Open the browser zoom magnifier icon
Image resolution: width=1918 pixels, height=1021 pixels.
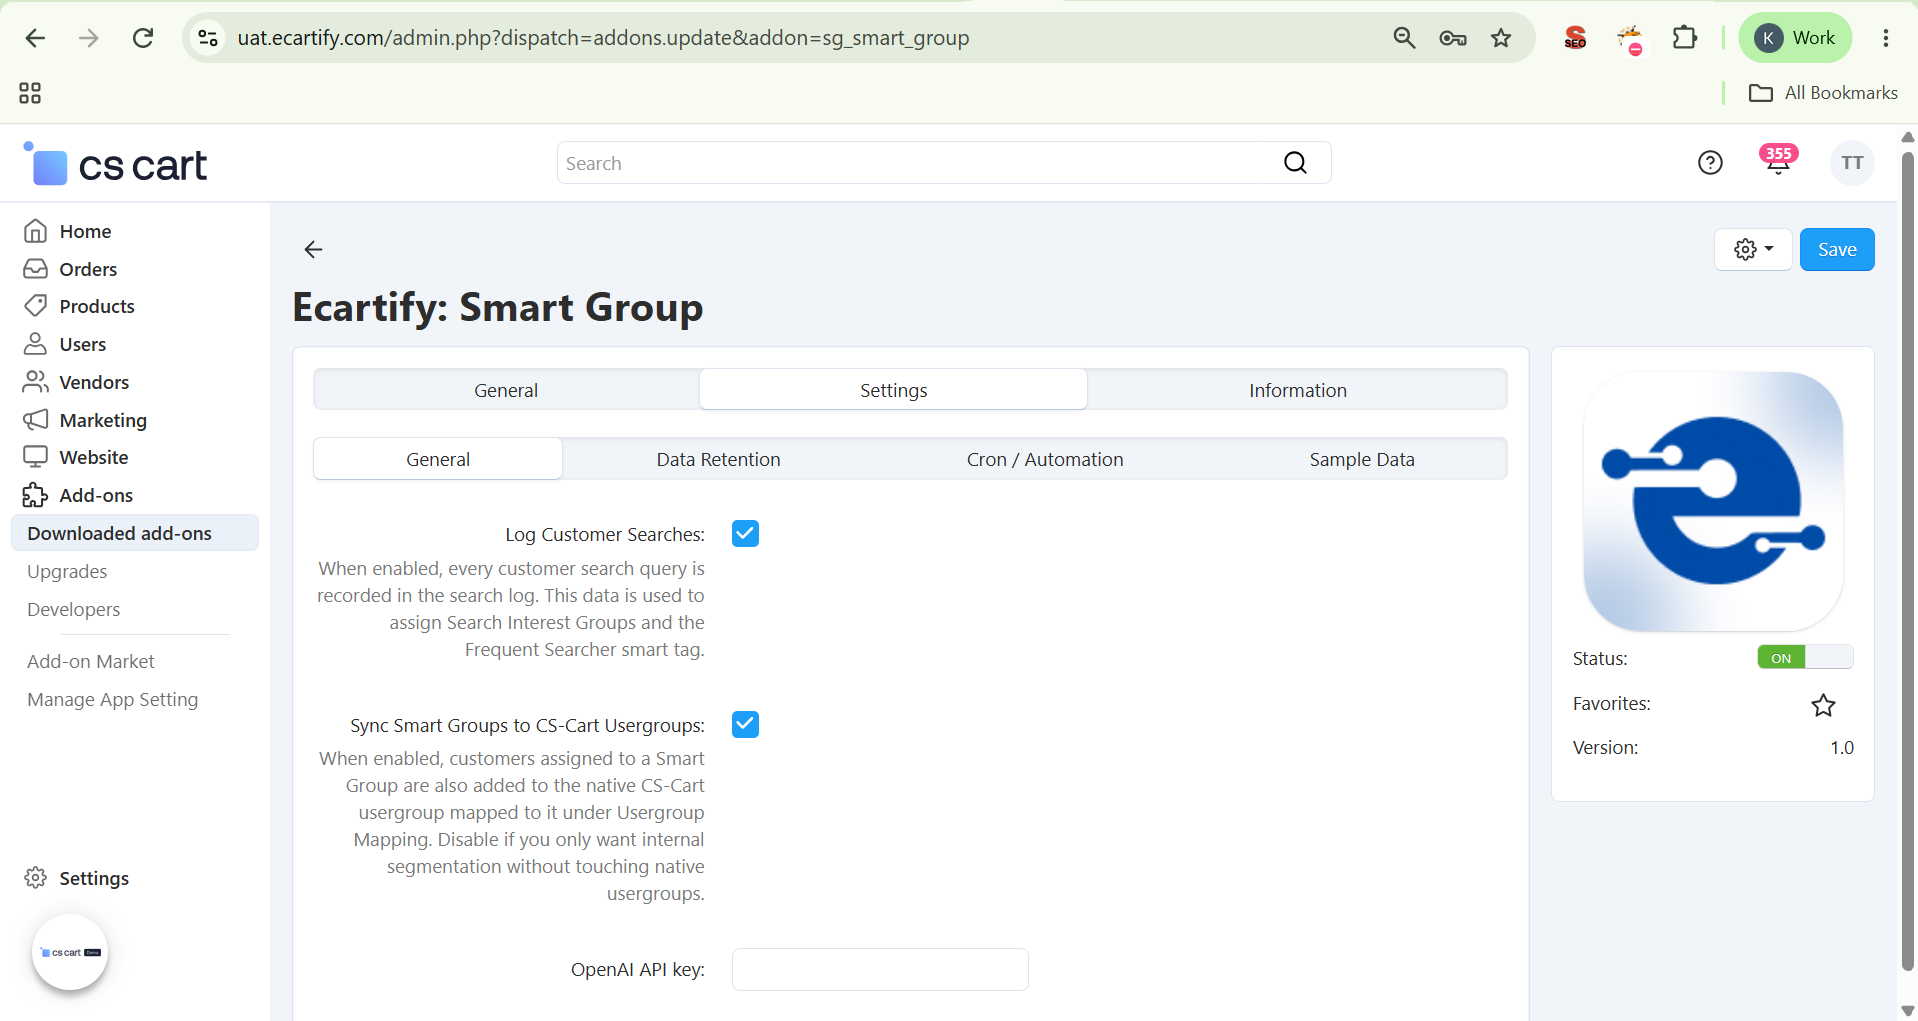tap(1404, 38)
